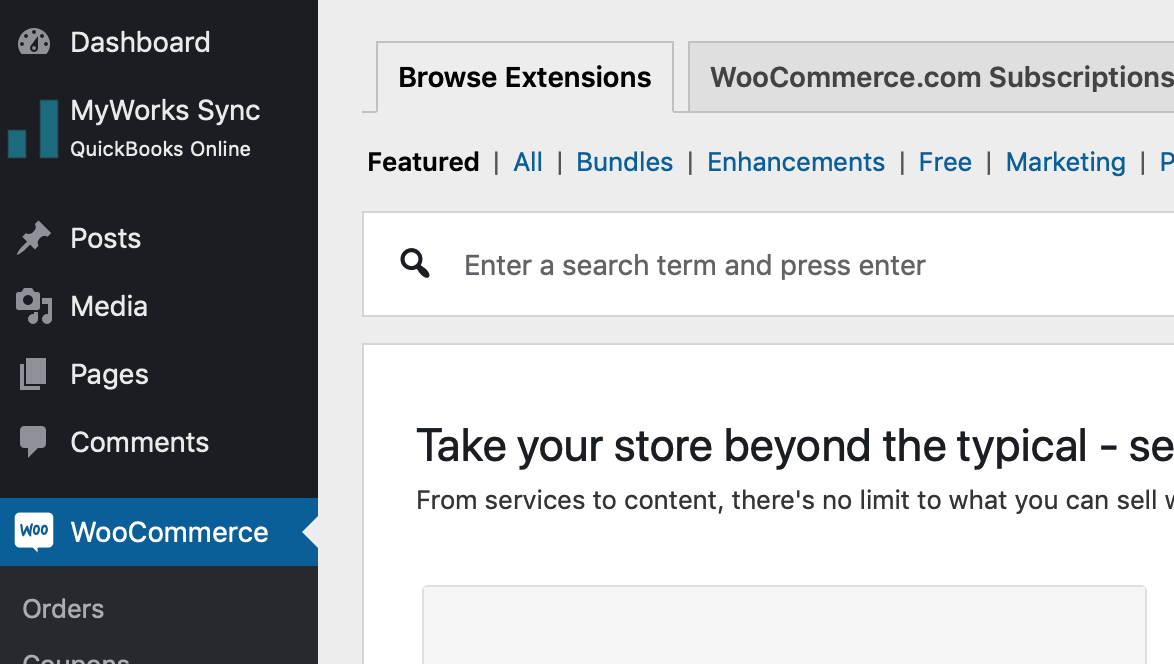Click the Posts pushpin icon
The image size is (1174, 664).
34,238
